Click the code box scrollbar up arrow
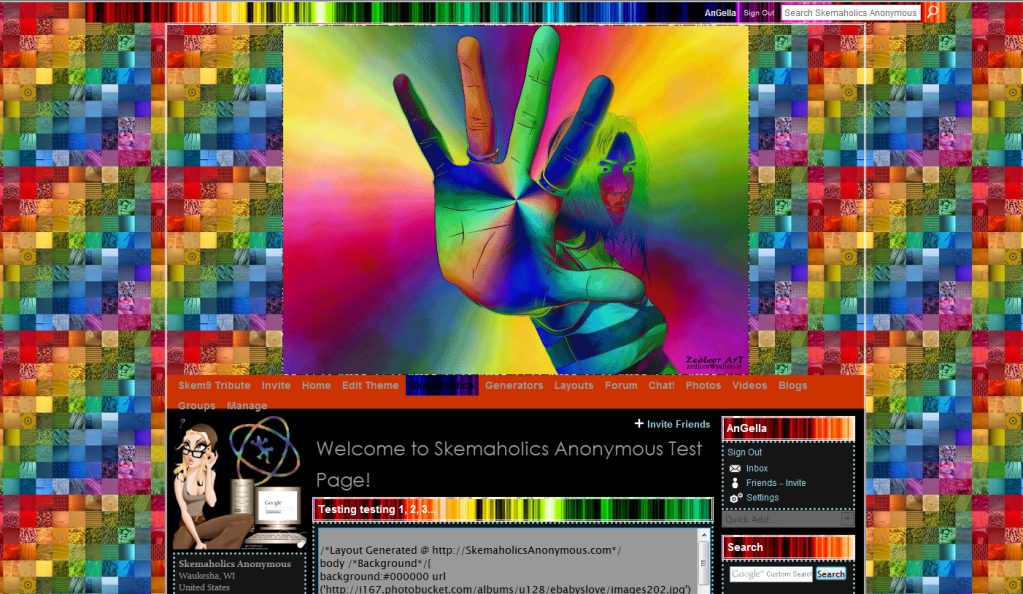 (x=703, y=535)
